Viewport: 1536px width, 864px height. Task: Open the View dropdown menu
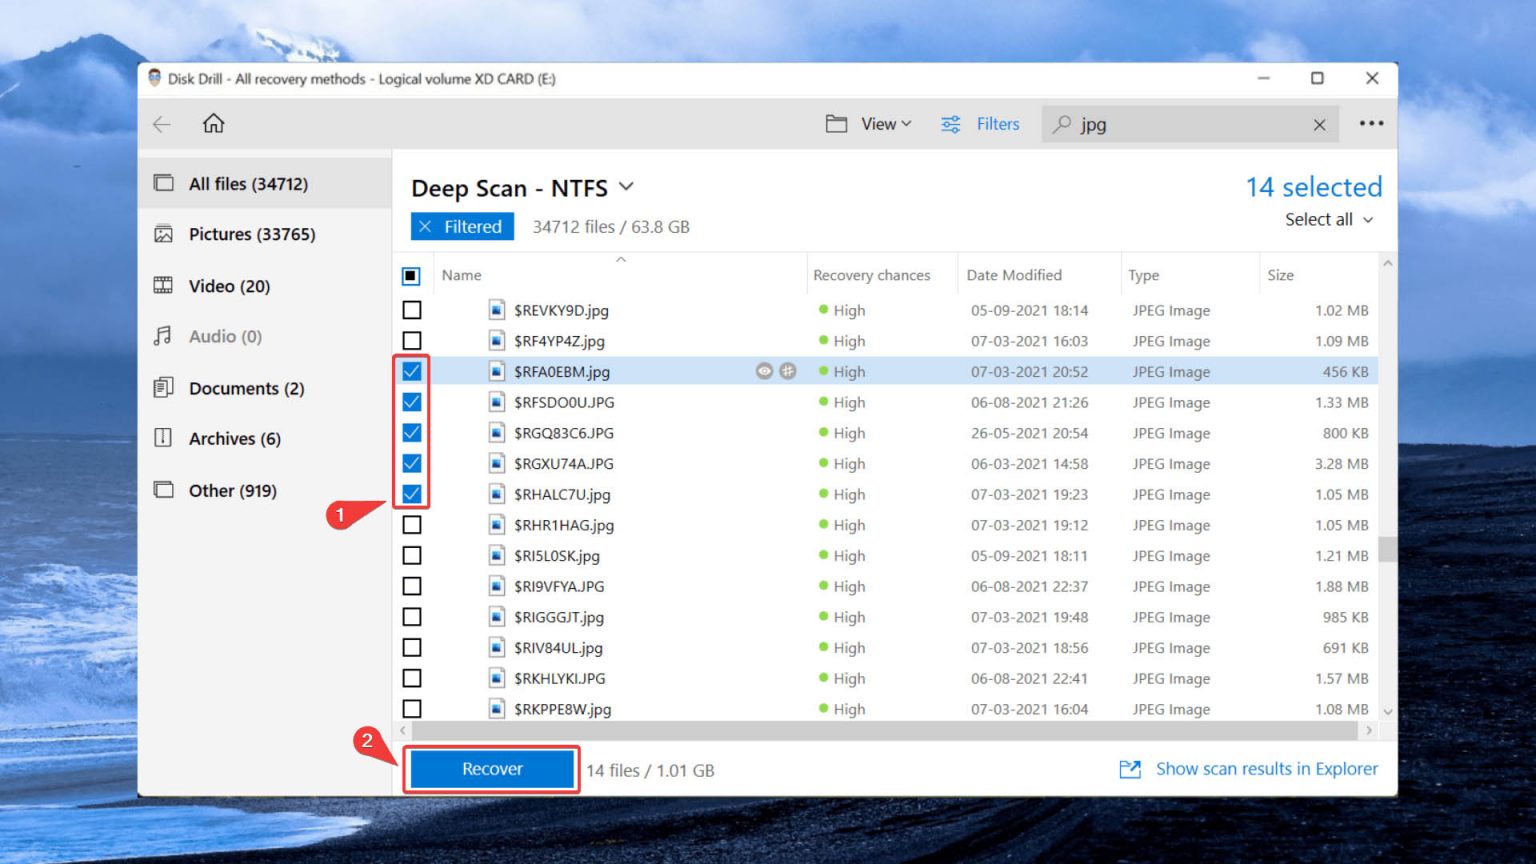(868, 124)
